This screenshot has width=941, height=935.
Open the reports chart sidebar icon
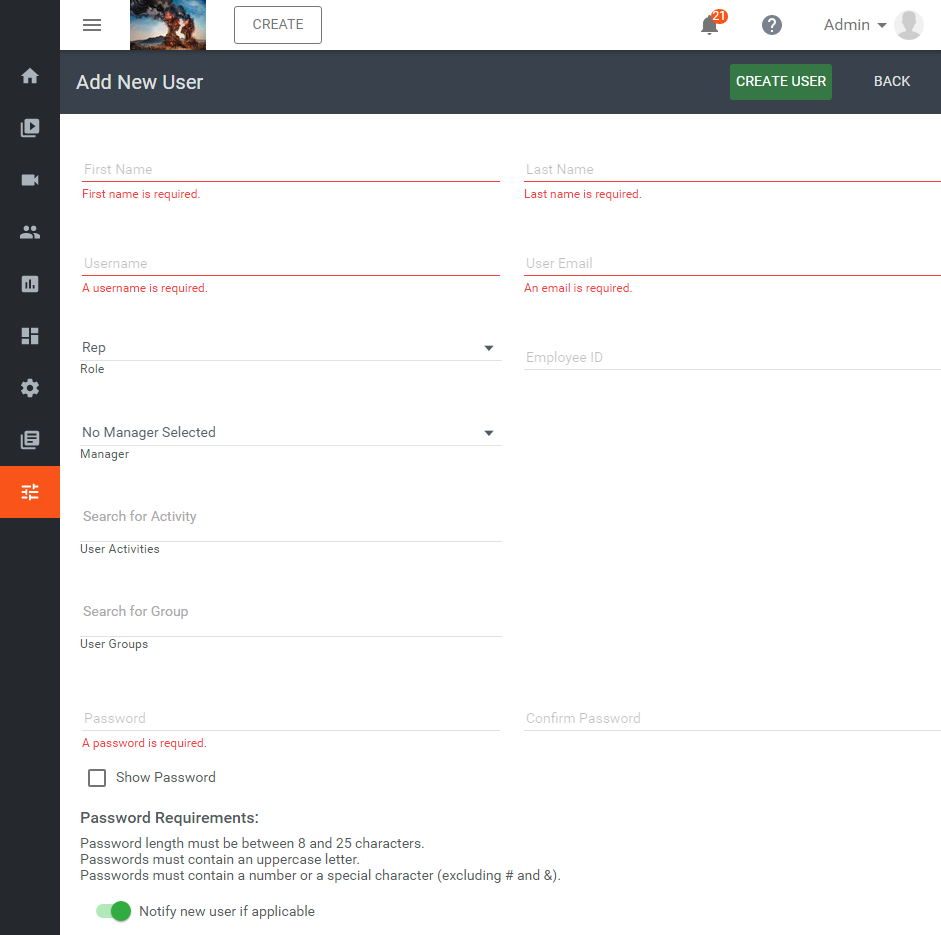pyautogui.click(x=30, y=284)
